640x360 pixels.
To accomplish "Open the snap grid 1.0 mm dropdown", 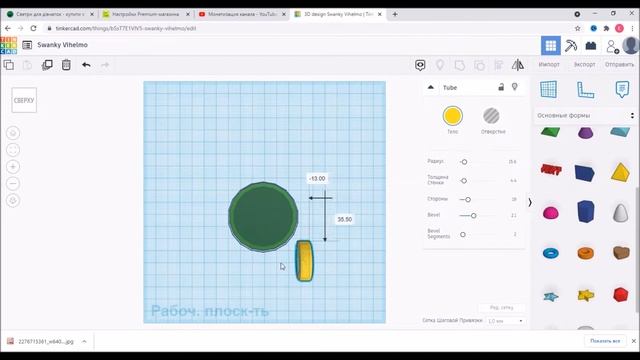I will click(505, 321).
